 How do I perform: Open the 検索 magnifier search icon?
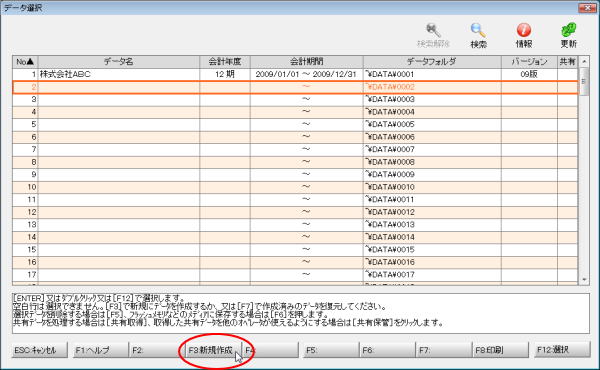478,35
